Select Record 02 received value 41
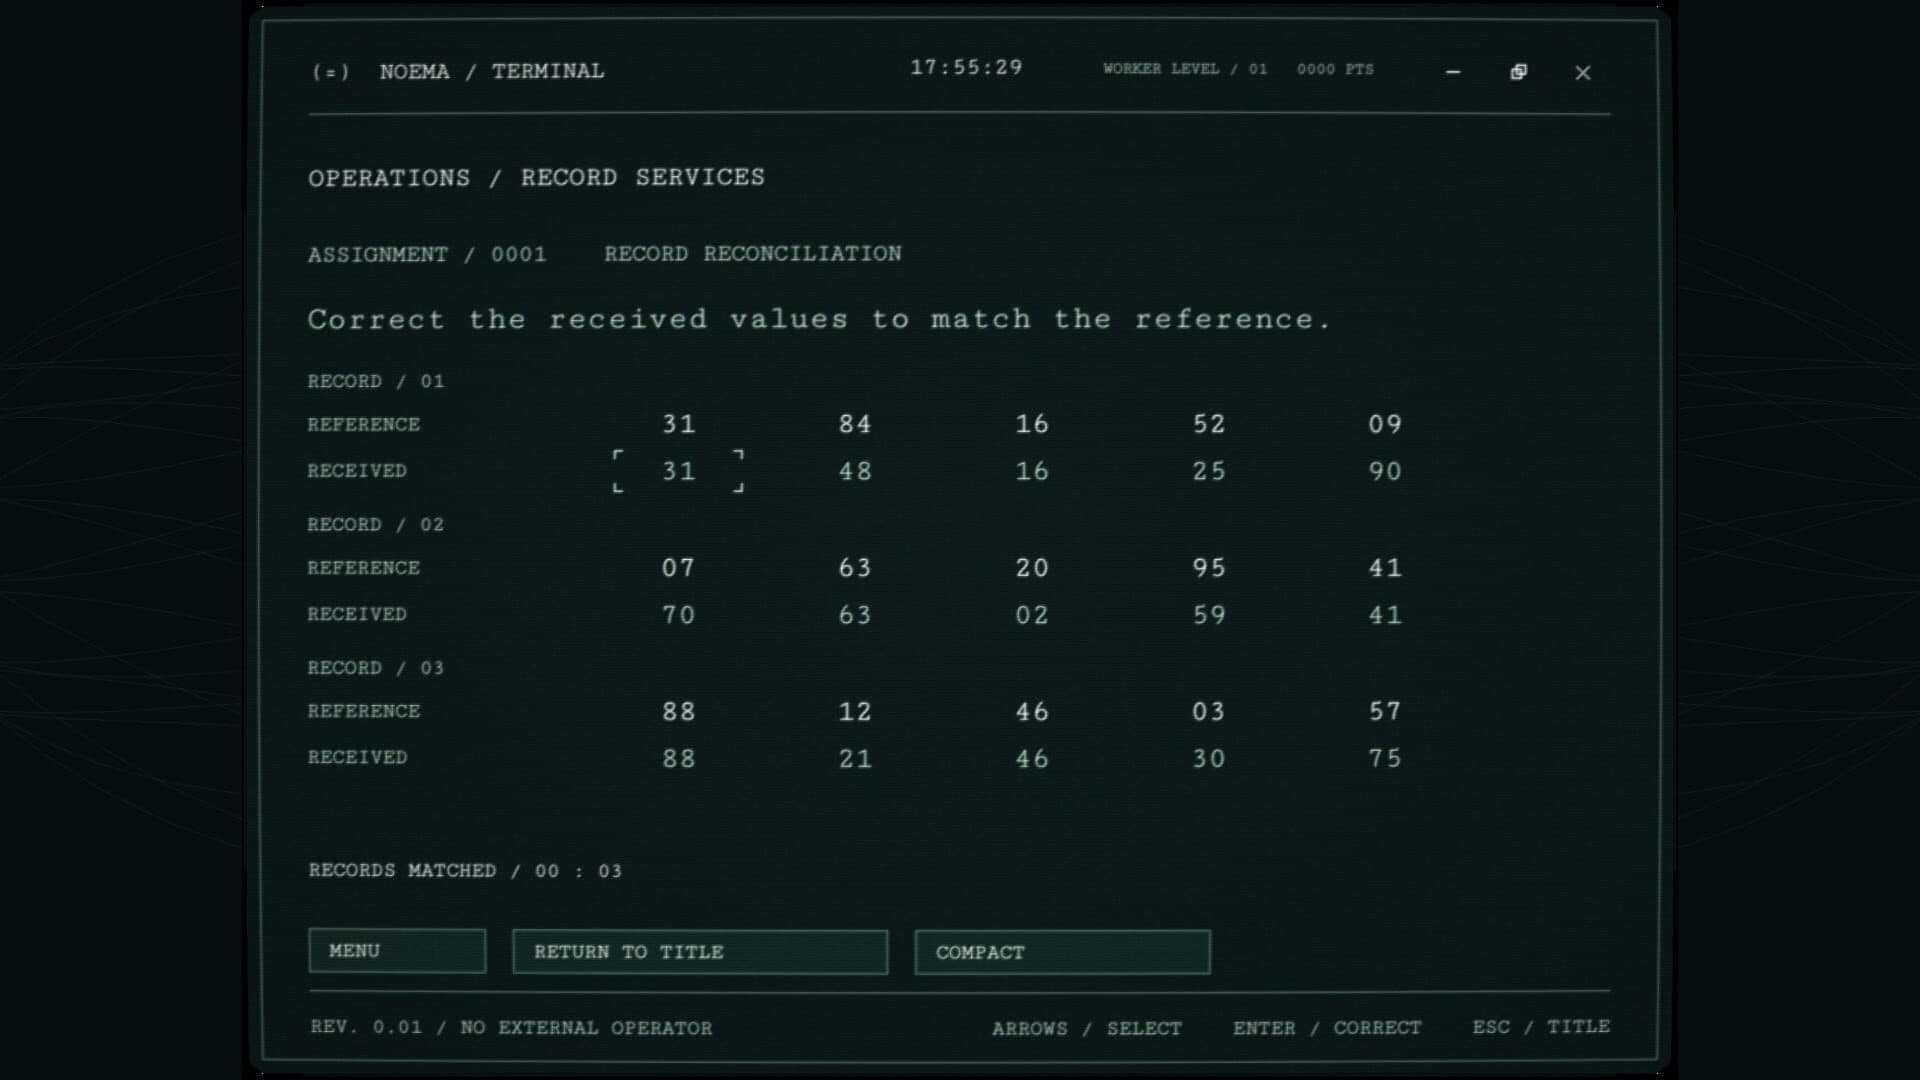The width and height of the screenshot is (1920, 1080). 1385,615
